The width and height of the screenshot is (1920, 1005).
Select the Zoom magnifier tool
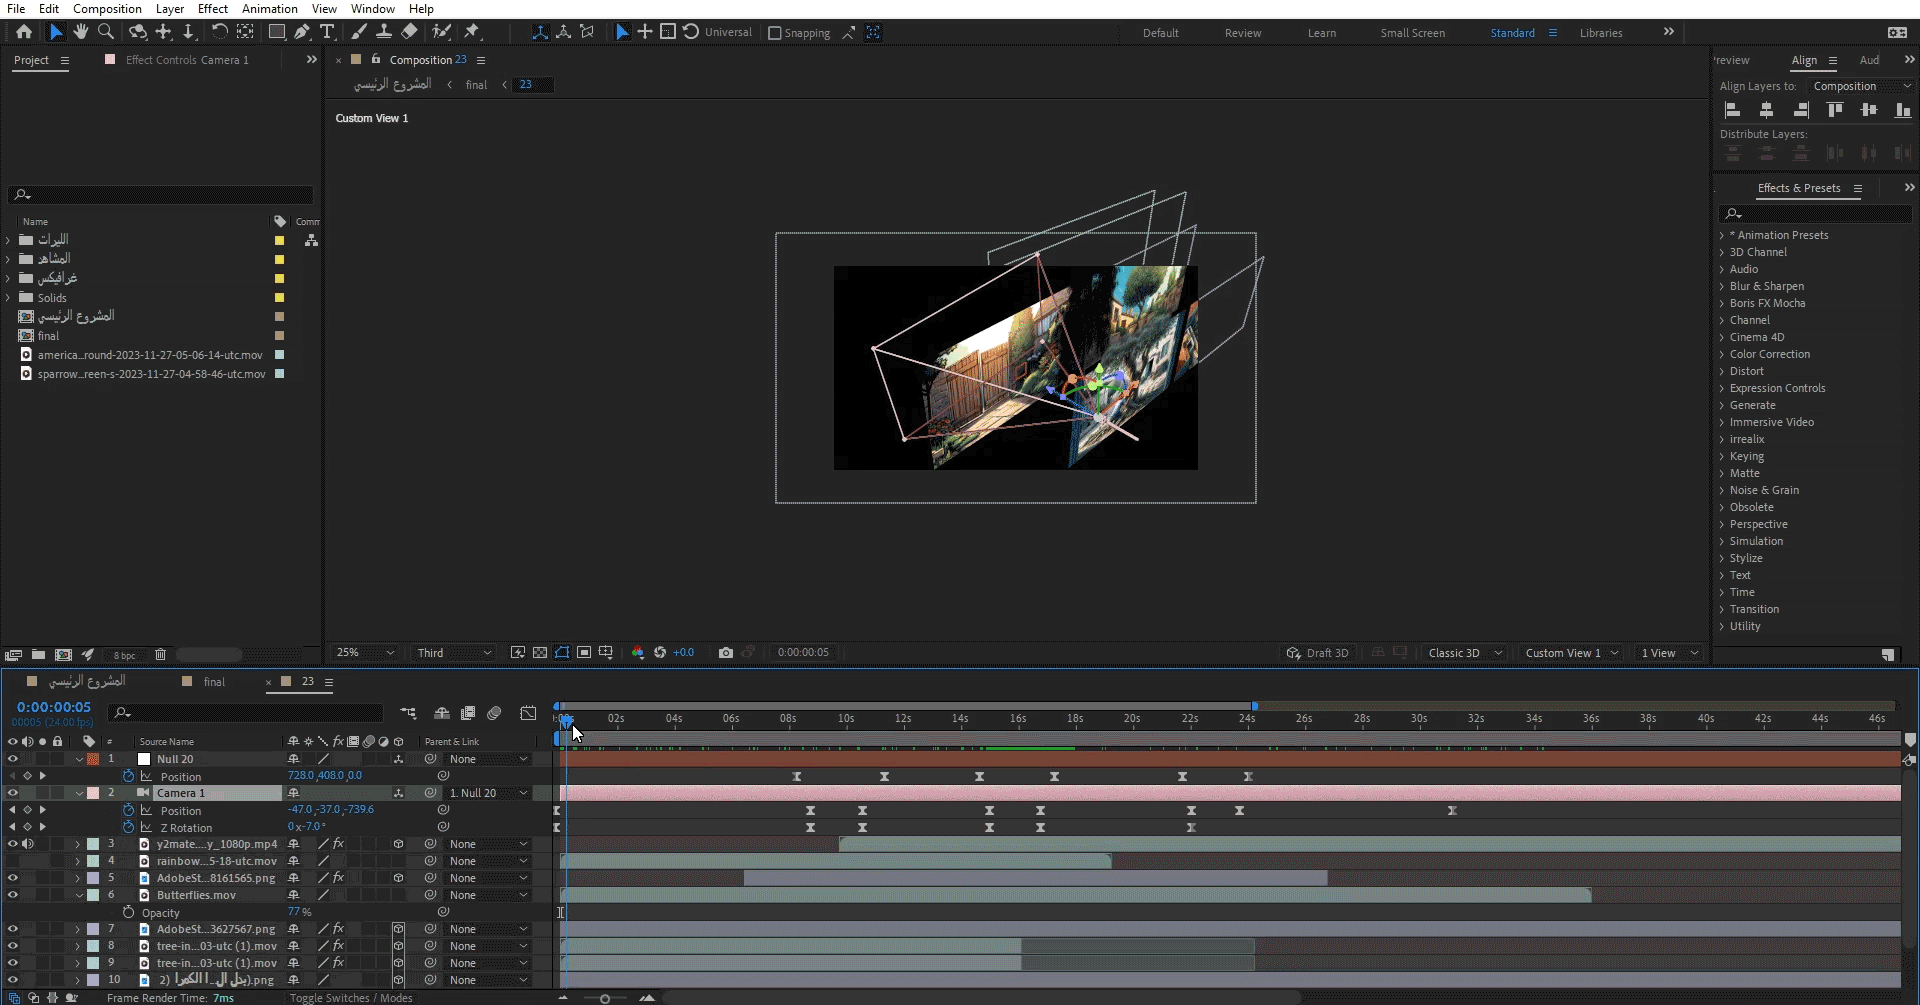click(106, 32)
